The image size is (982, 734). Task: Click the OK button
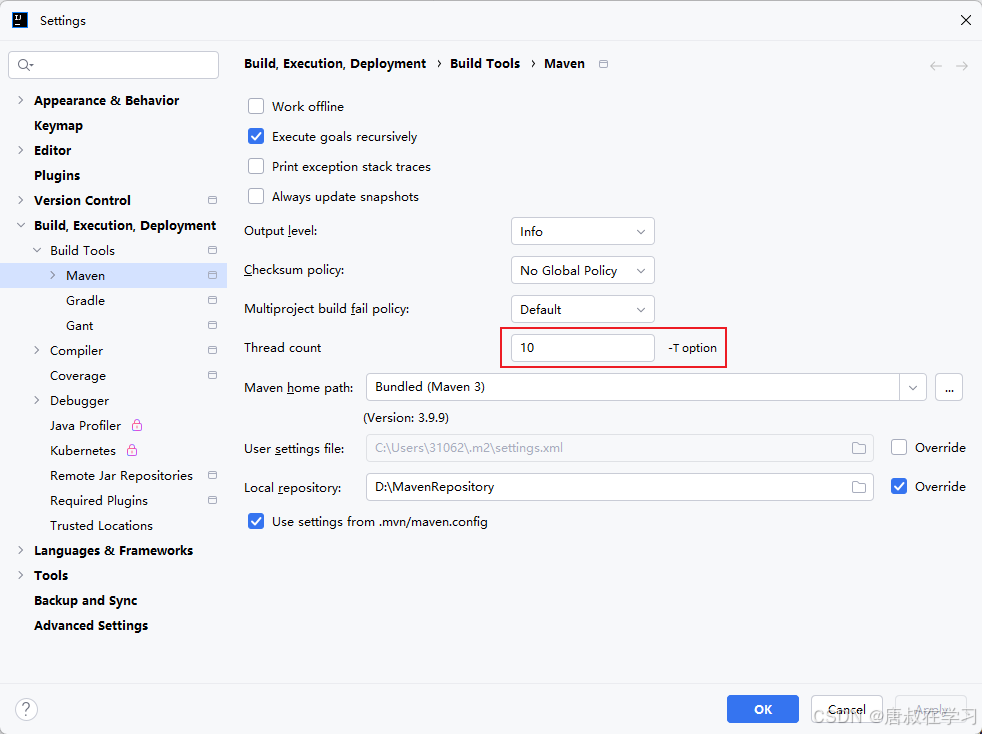pos(763,709)
